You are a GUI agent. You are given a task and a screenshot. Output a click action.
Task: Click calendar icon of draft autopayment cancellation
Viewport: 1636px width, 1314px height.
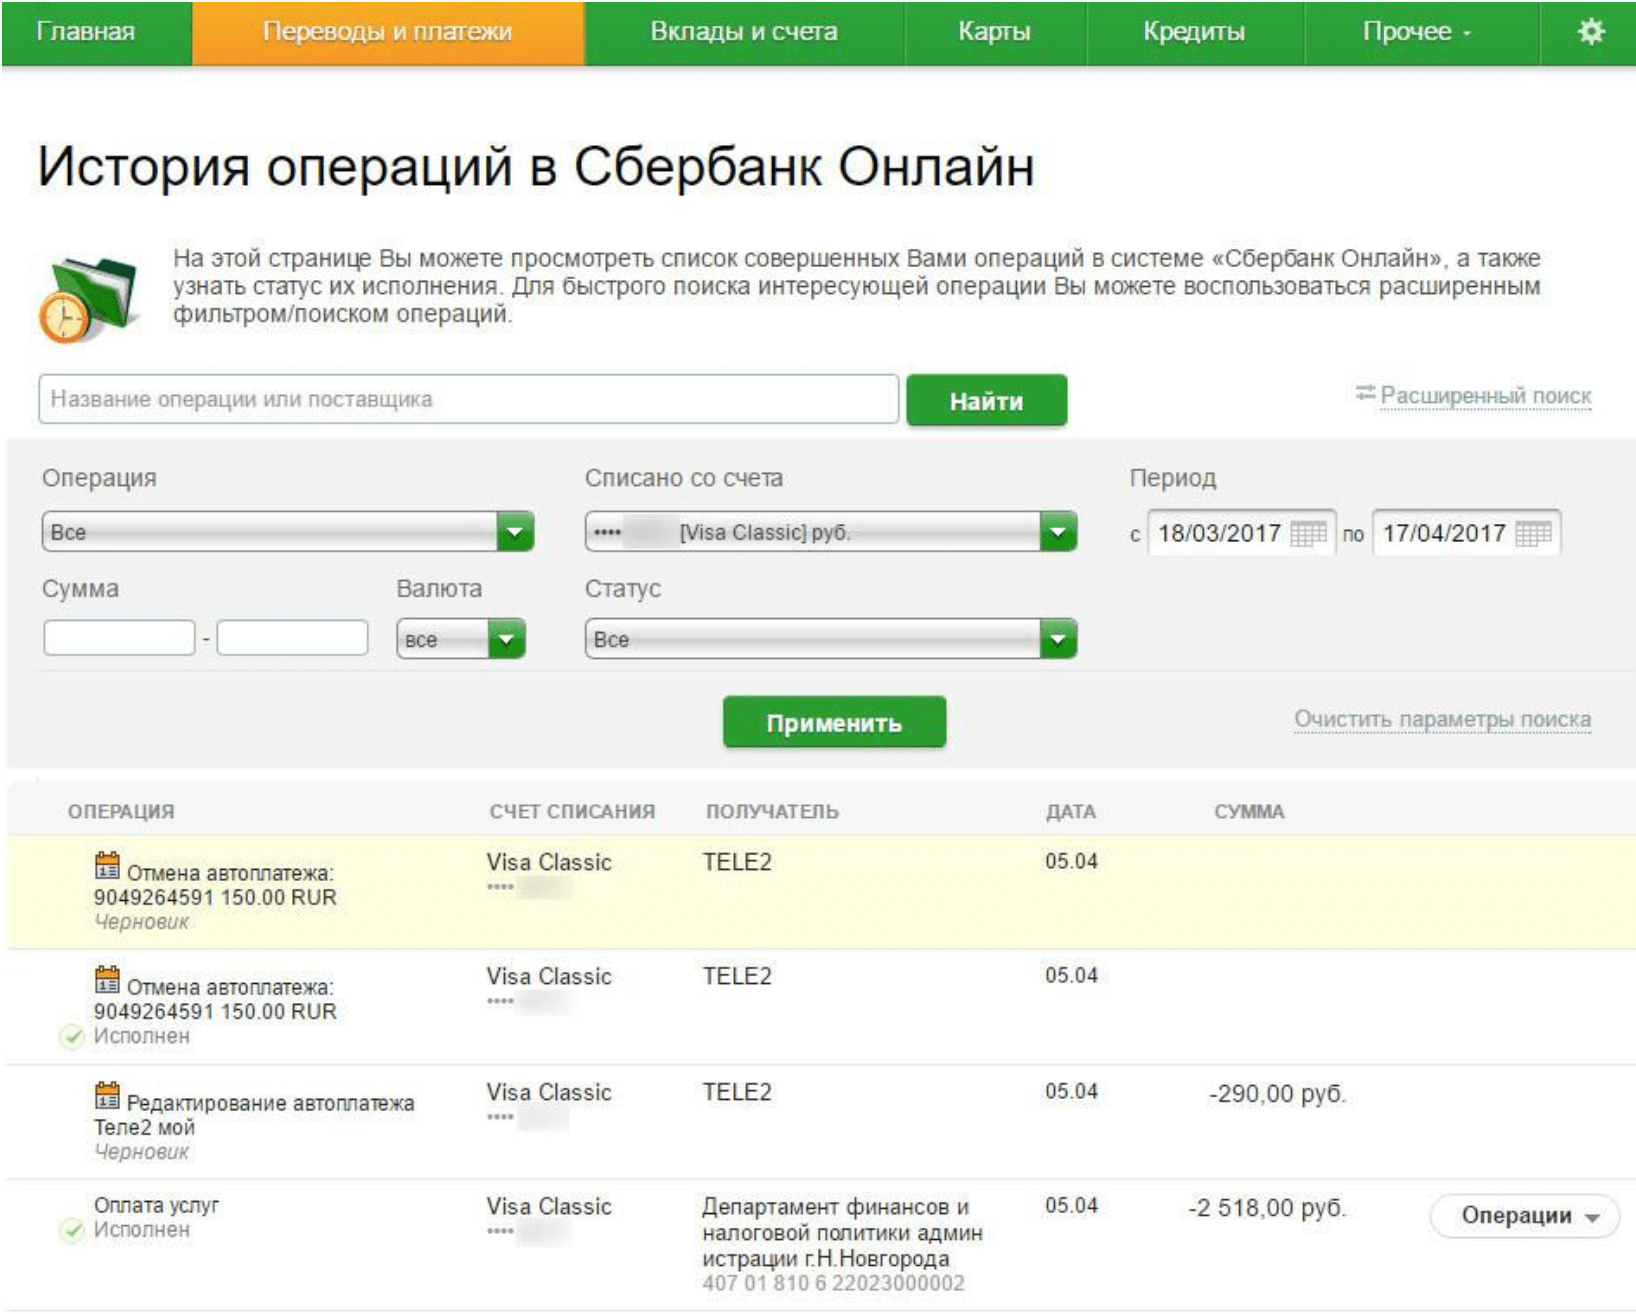point(107,865)
